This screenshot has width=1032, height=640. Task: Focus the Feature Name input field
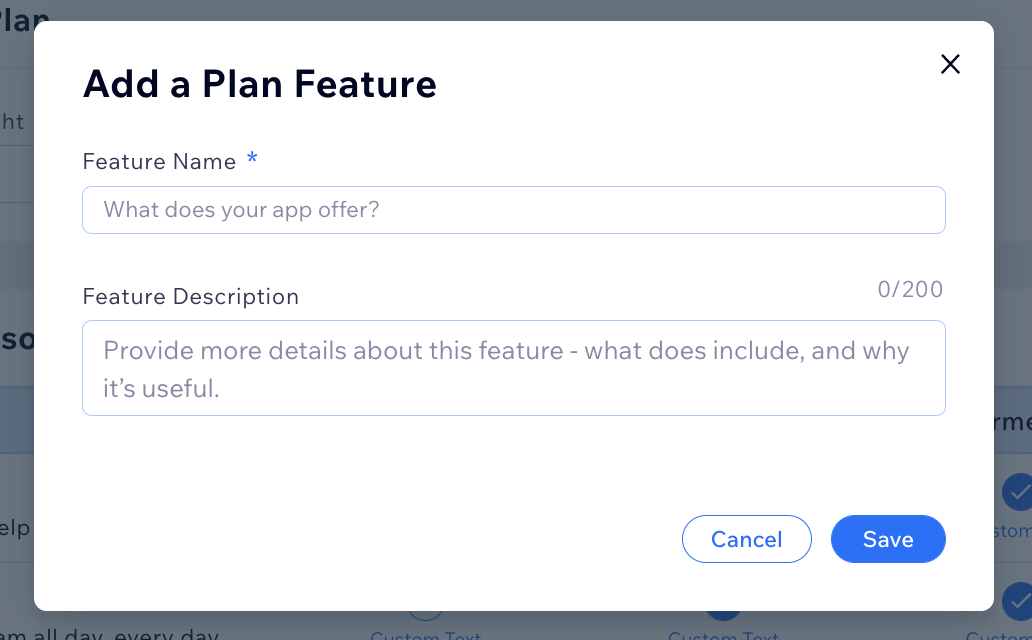coord(513,210)
